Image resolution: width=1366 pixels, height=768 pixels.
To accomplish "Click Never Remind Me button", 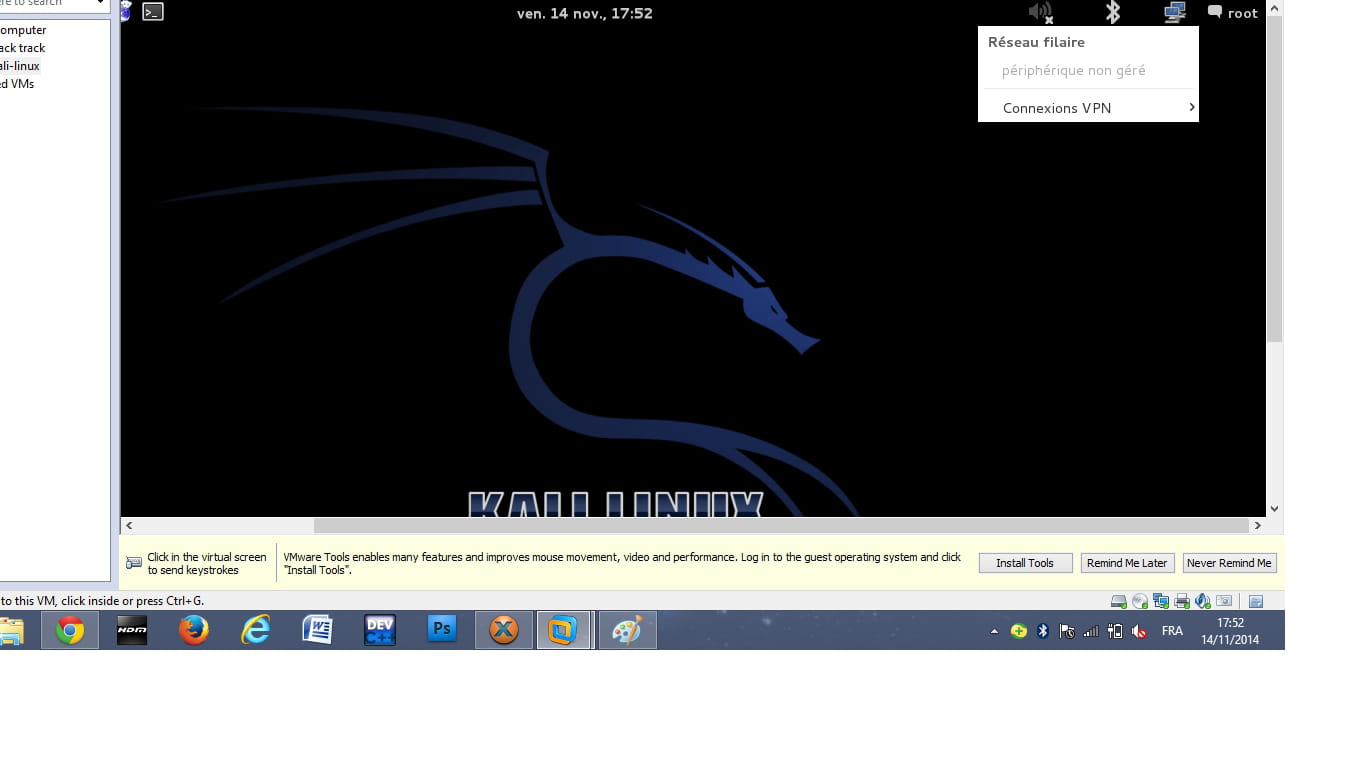I will click(x=1229, y=563).
